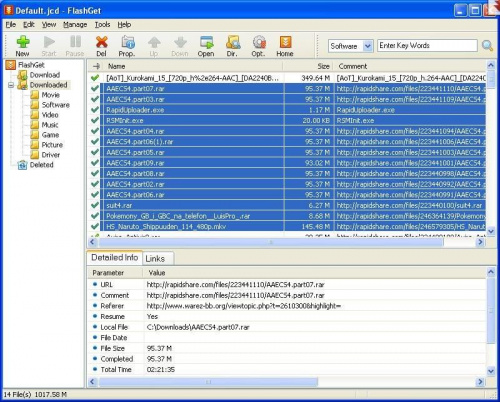
Task: Click the Dir. folder toolbar icon
Action: 232,46
